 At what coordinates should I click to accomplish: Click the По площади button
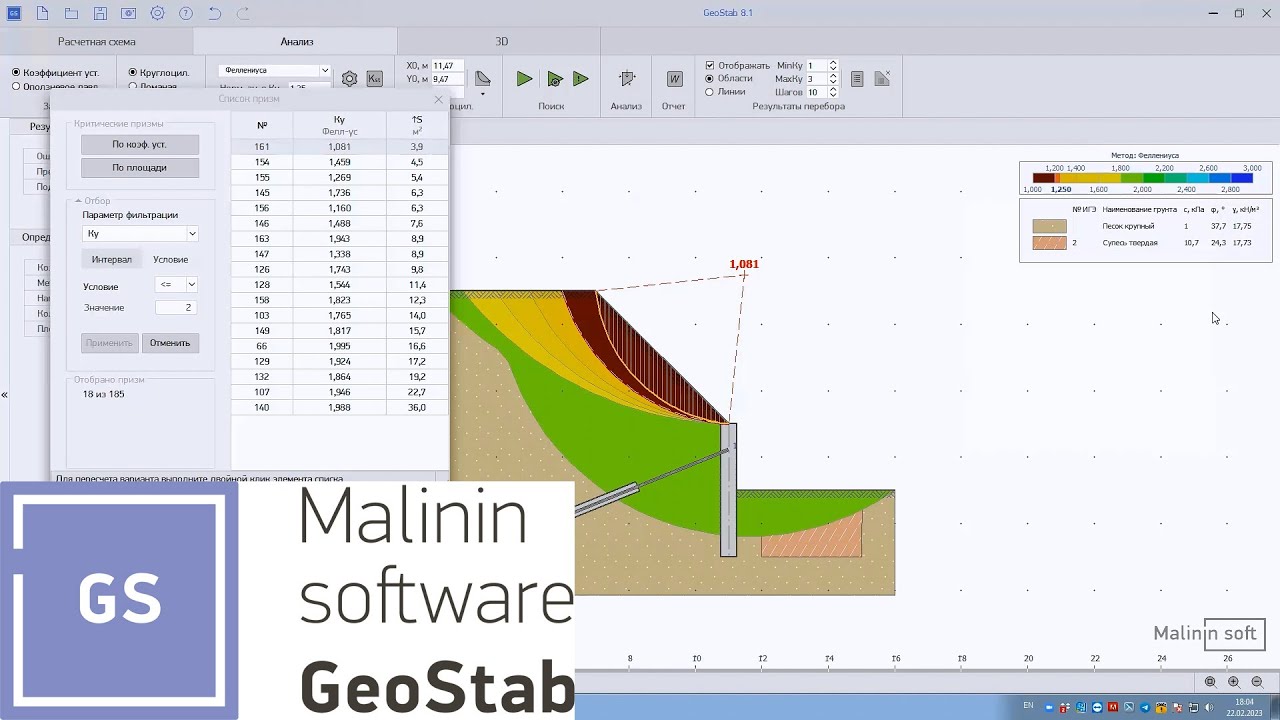140,168
